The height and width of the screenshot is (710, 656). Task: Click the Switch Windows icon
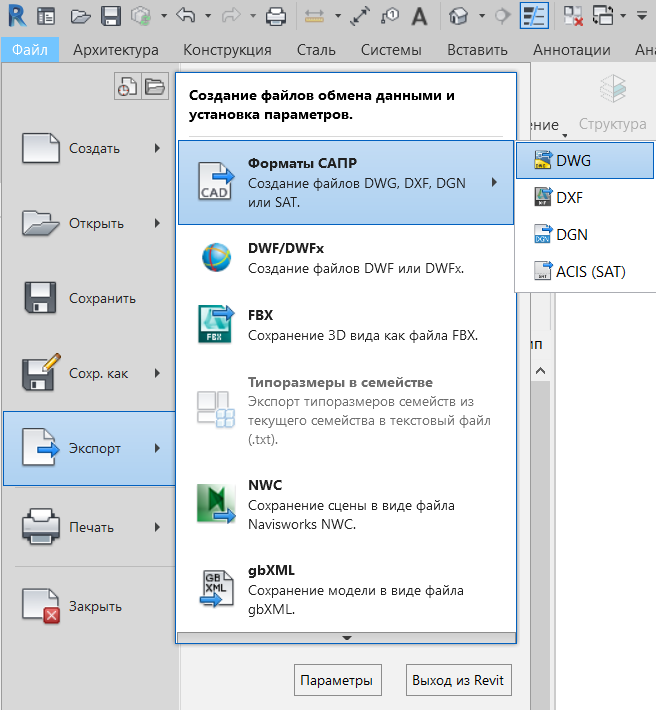tap(603, 16)
